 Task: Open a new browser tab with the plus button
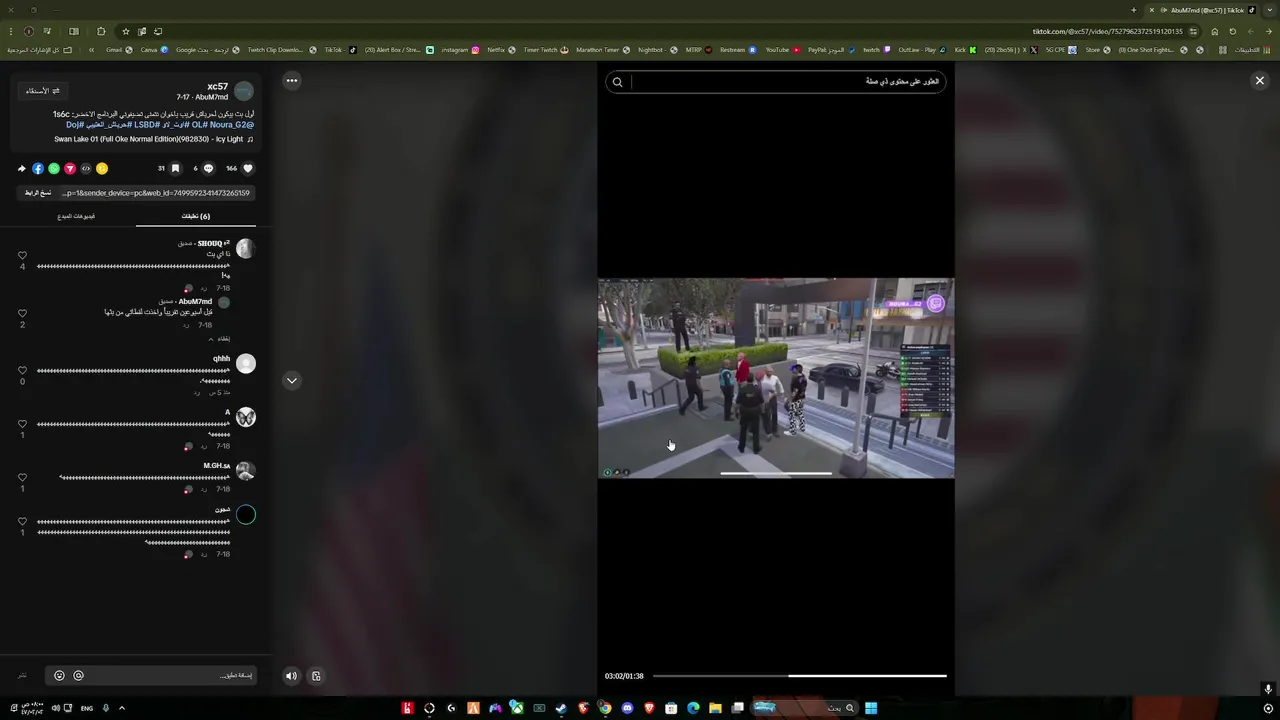point(1133,10)
